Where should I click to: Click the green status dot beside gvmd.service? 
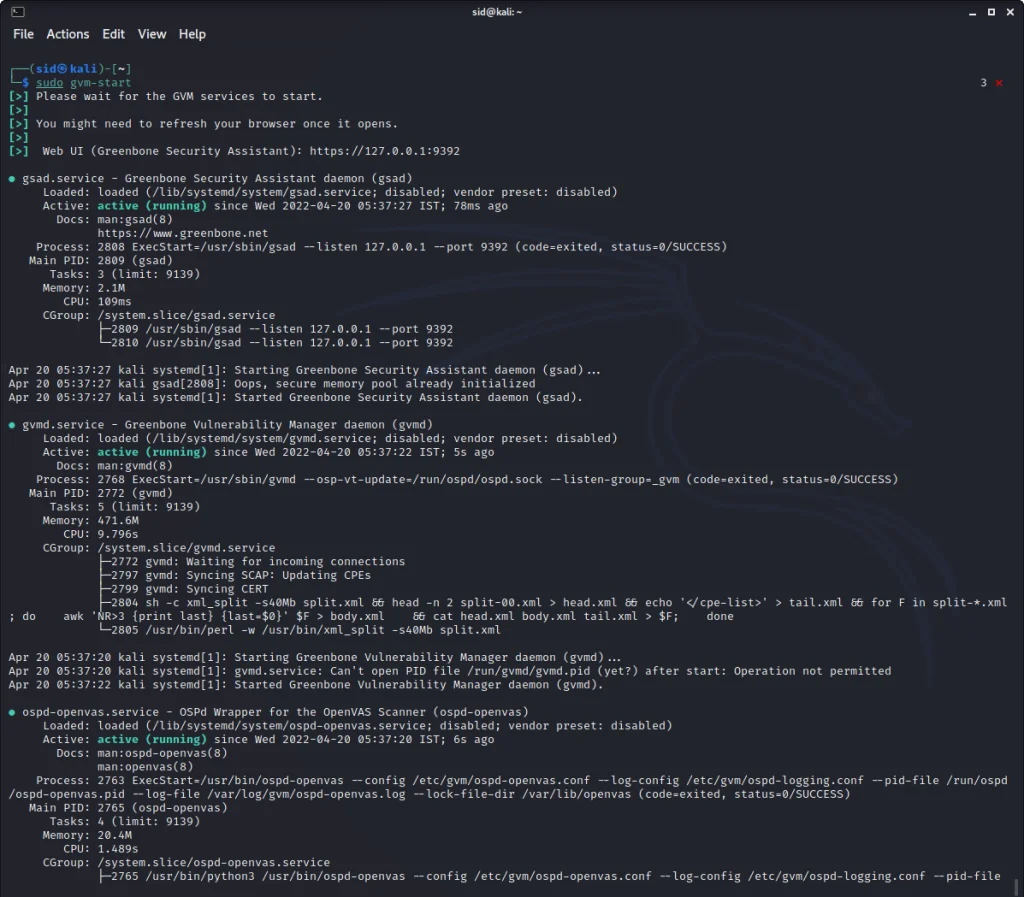10,424
